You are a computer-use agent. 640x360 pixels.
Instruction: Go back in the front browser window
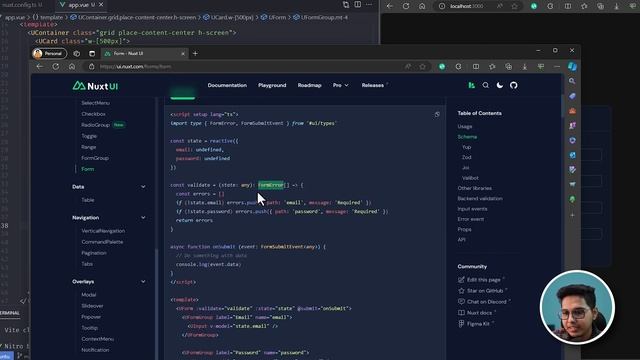click(40, 67)
